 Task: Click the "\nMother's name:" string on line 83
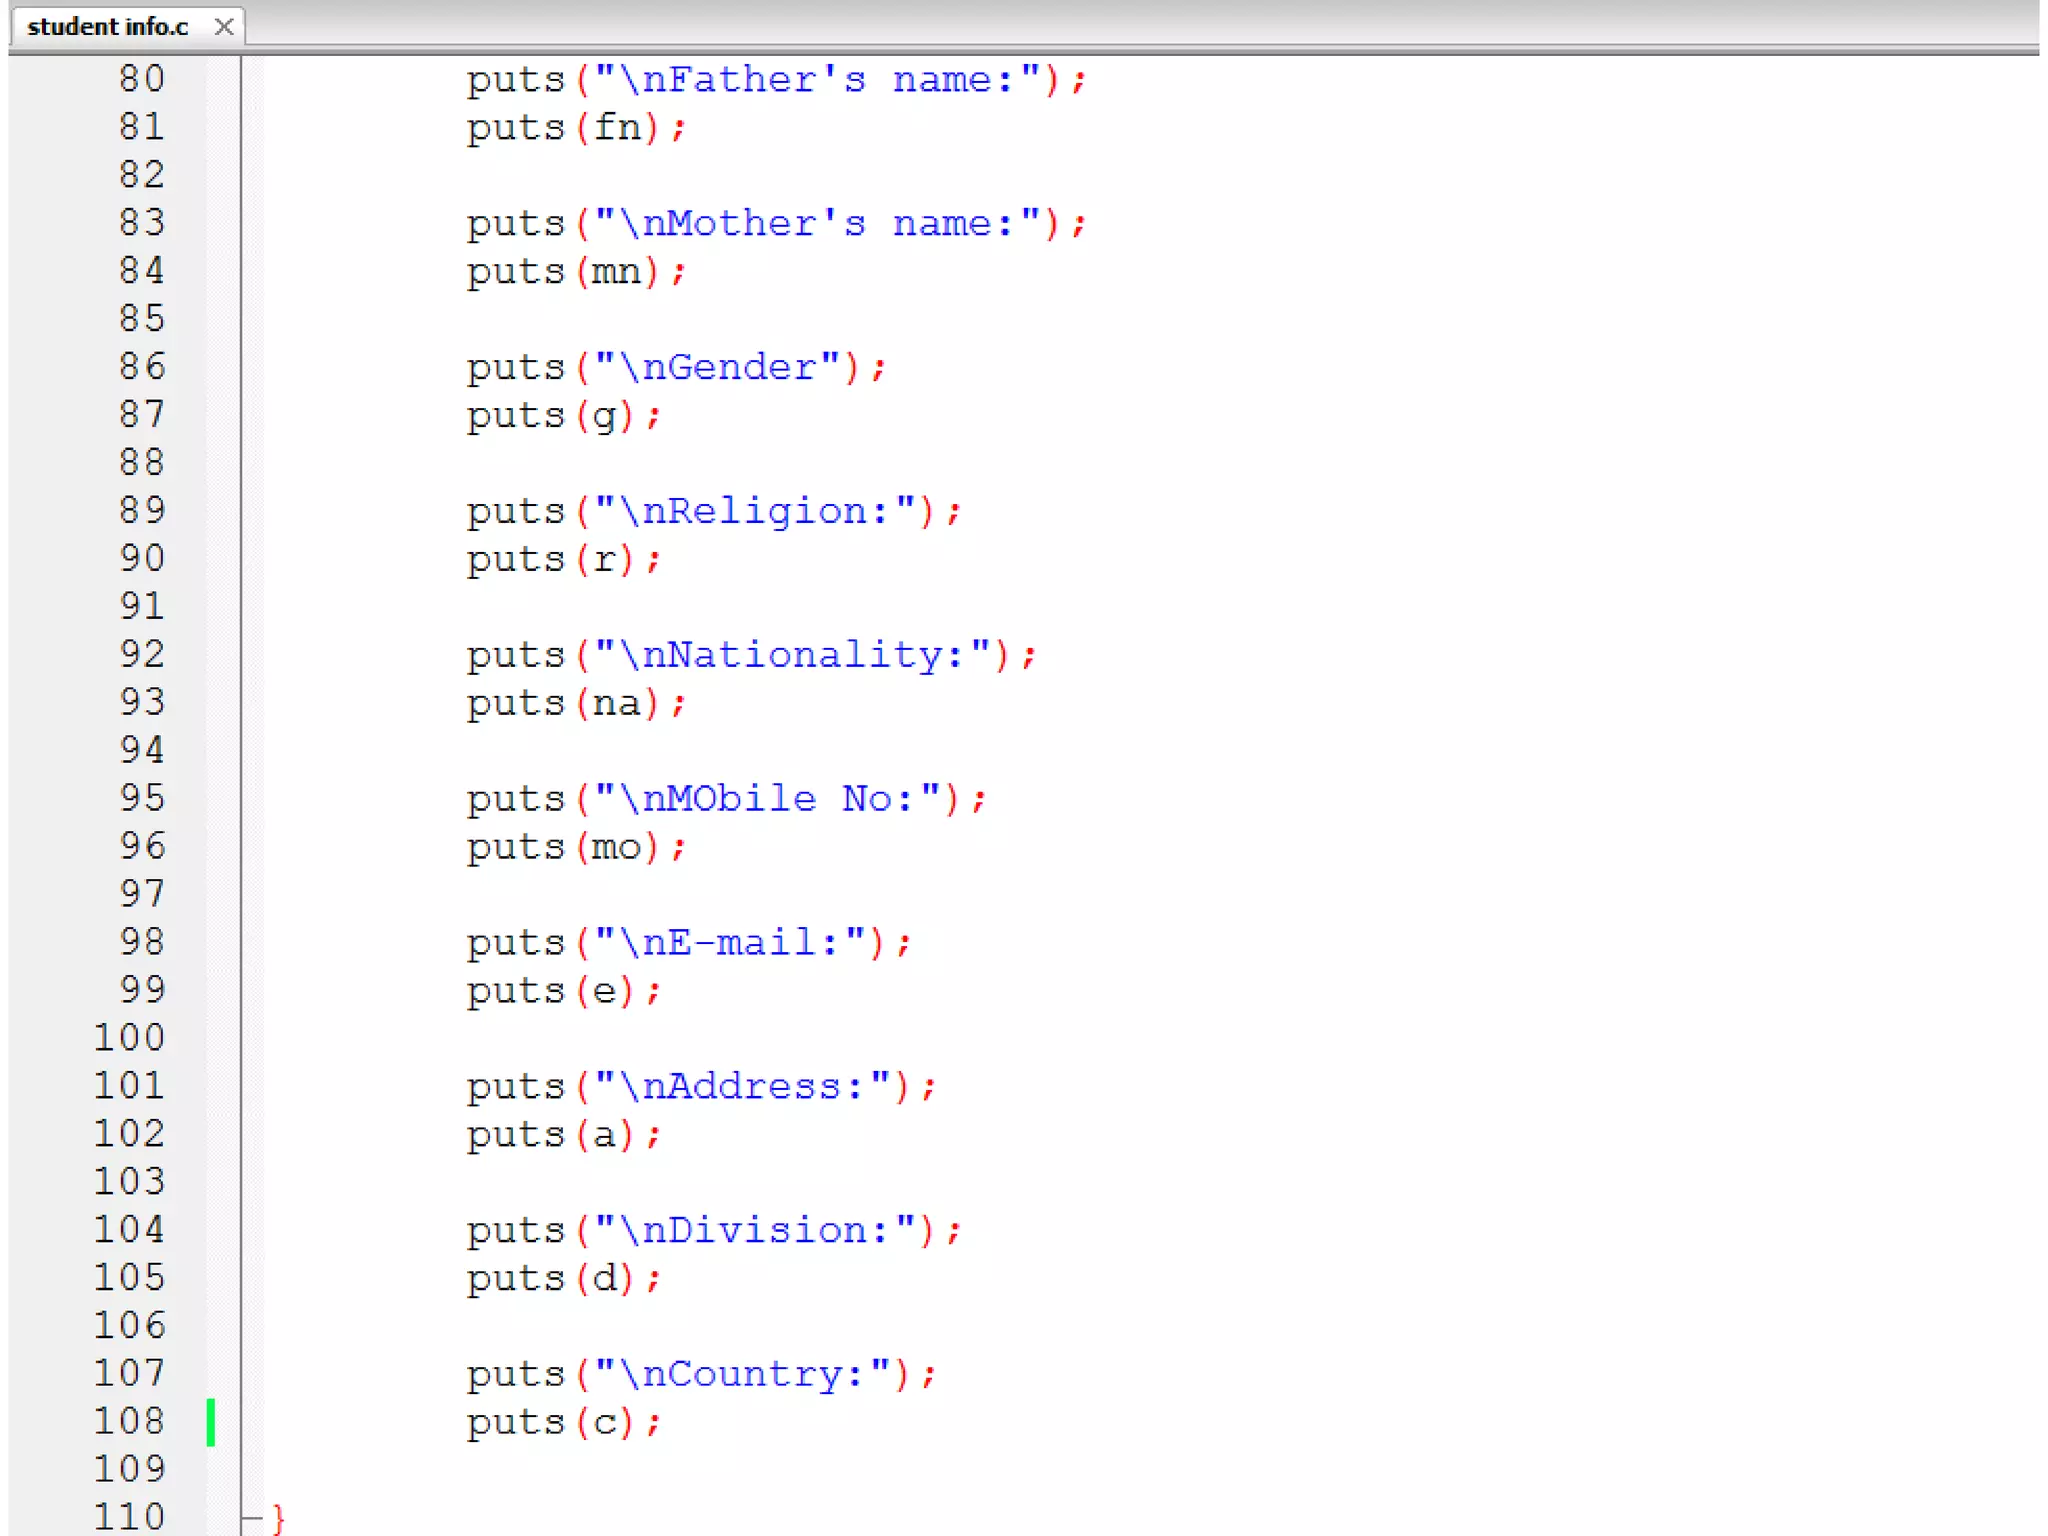point(818,224)
